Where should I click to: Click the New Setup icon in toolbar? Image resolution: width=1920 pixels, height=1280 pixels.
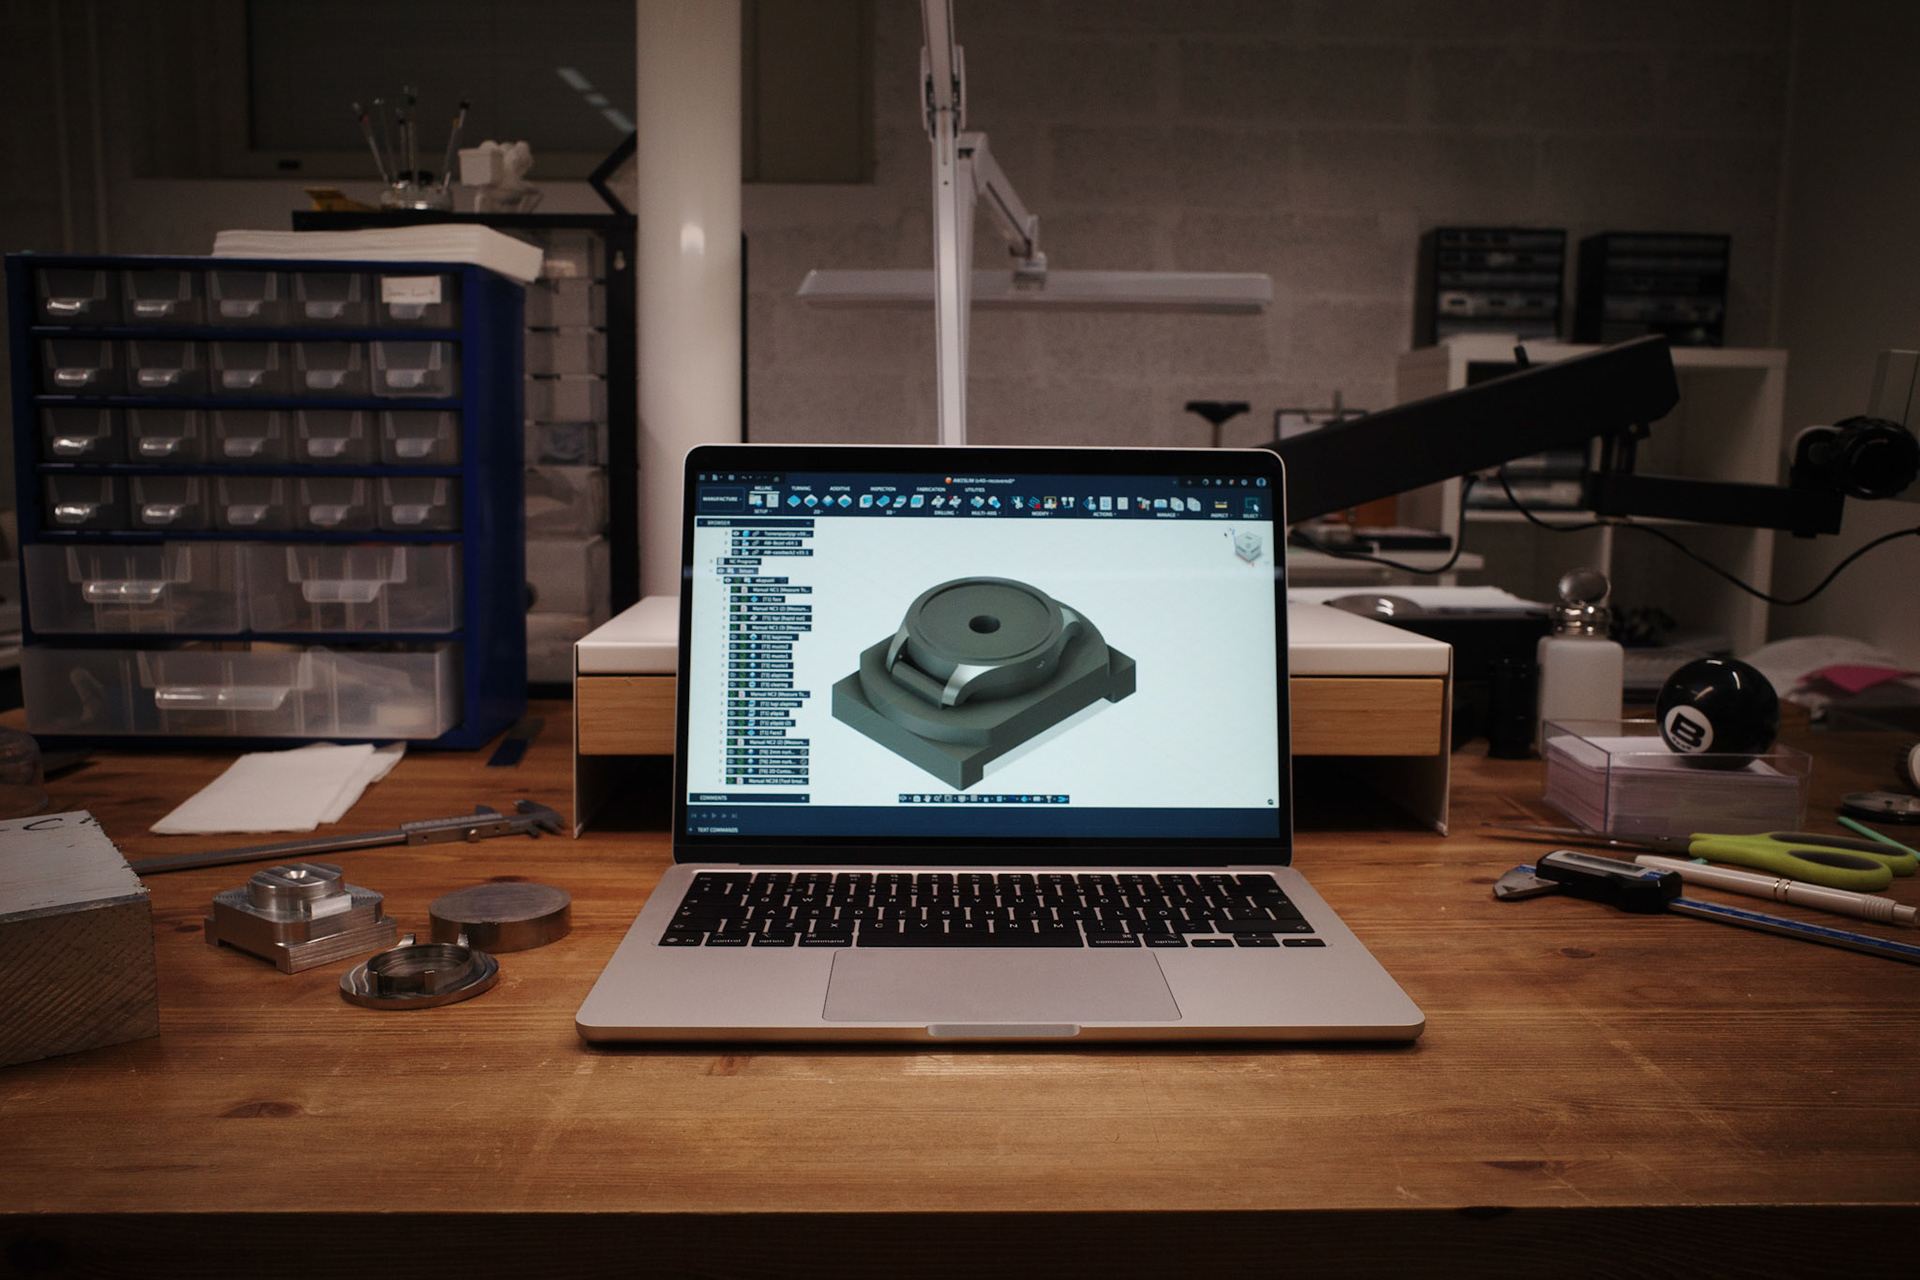pyautogui.click(x=756, y=500)
